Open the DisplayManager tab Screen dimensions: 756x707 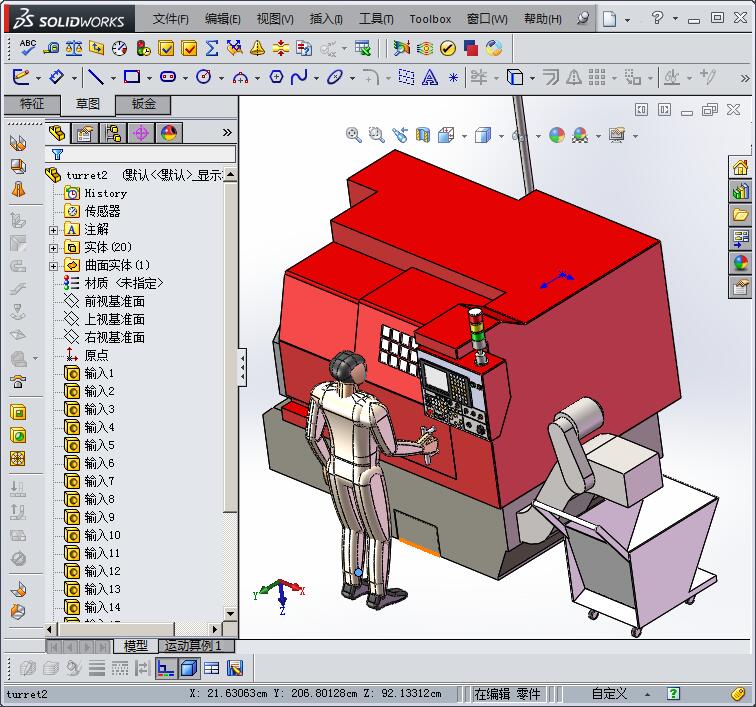click(x=169, y=133)
